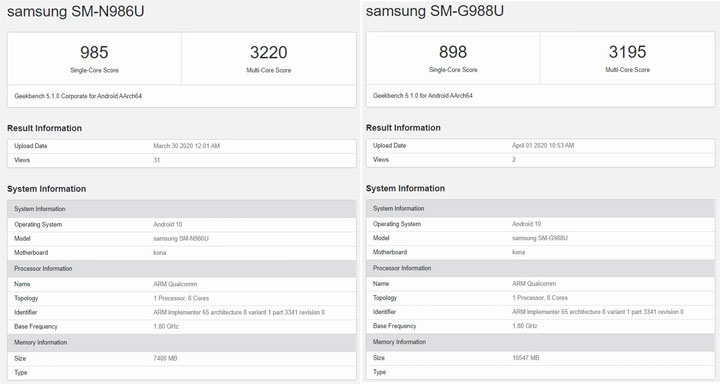The image size is (720, 384).
Task: Click Processor Information header in SM-G988U table
Action: click(x=540, y=268)
